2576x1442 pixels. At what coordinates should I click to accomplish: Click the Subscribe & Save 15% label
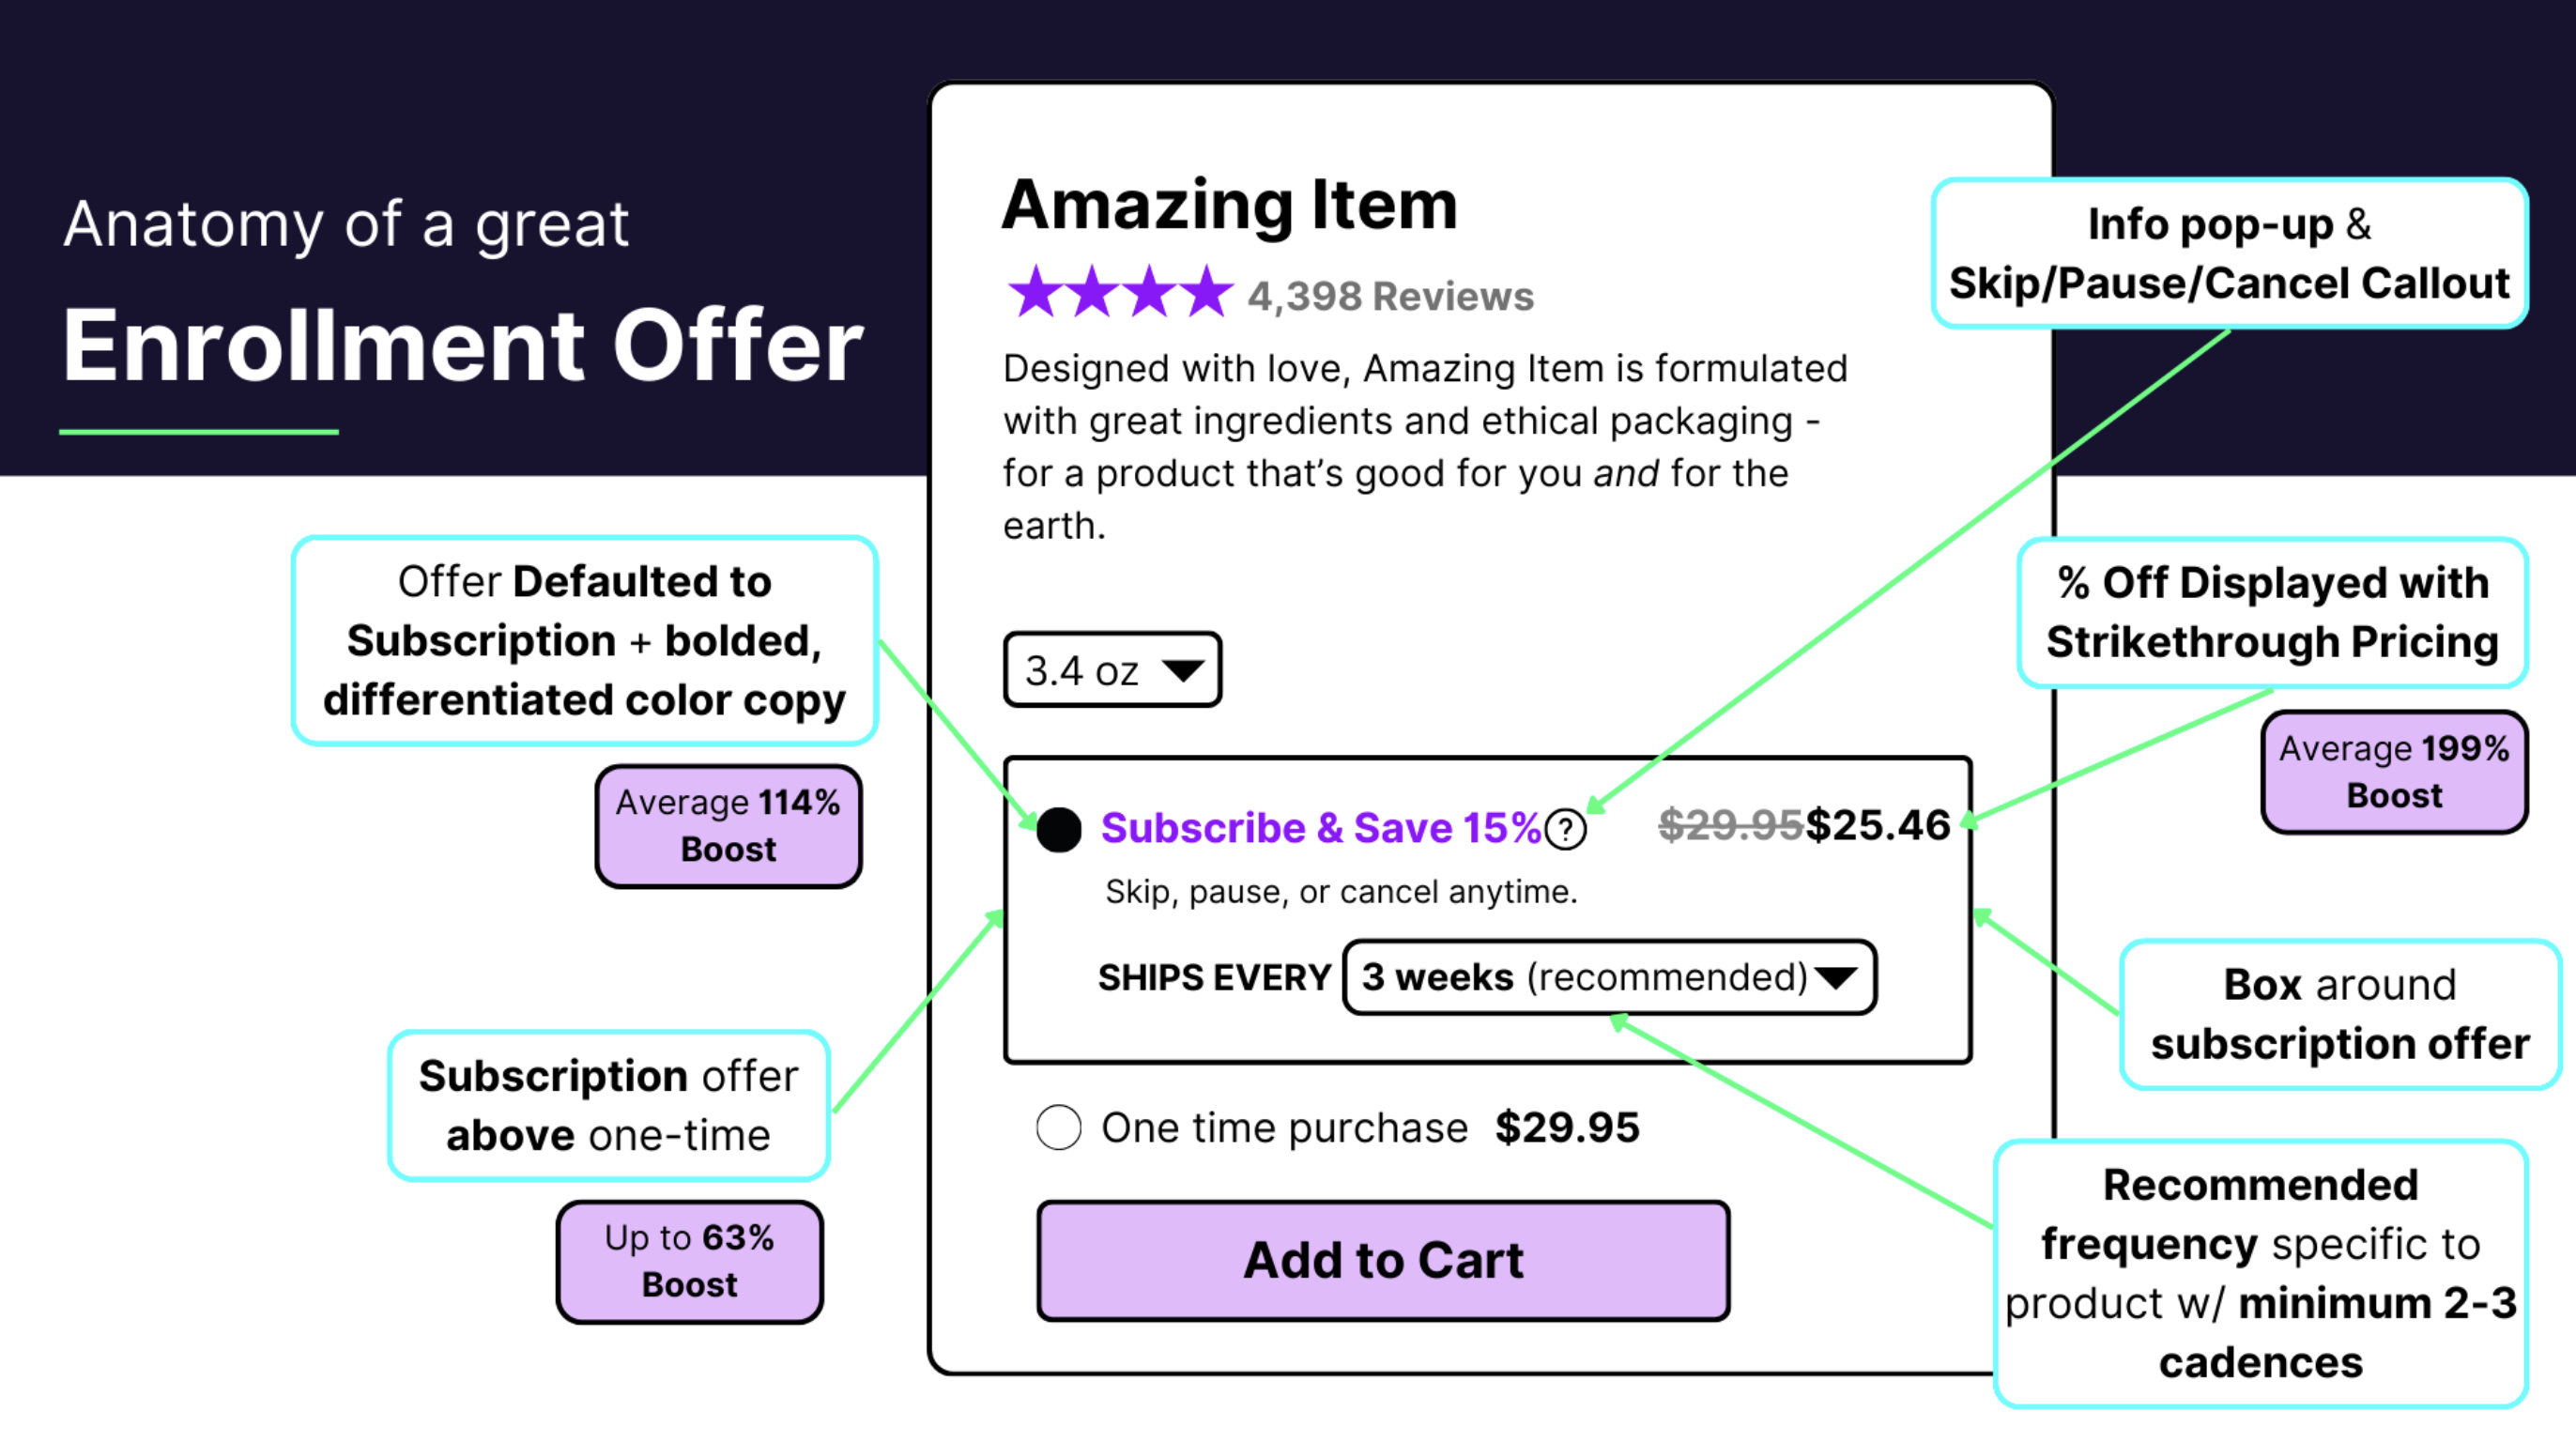click(x=1320, y=828)
